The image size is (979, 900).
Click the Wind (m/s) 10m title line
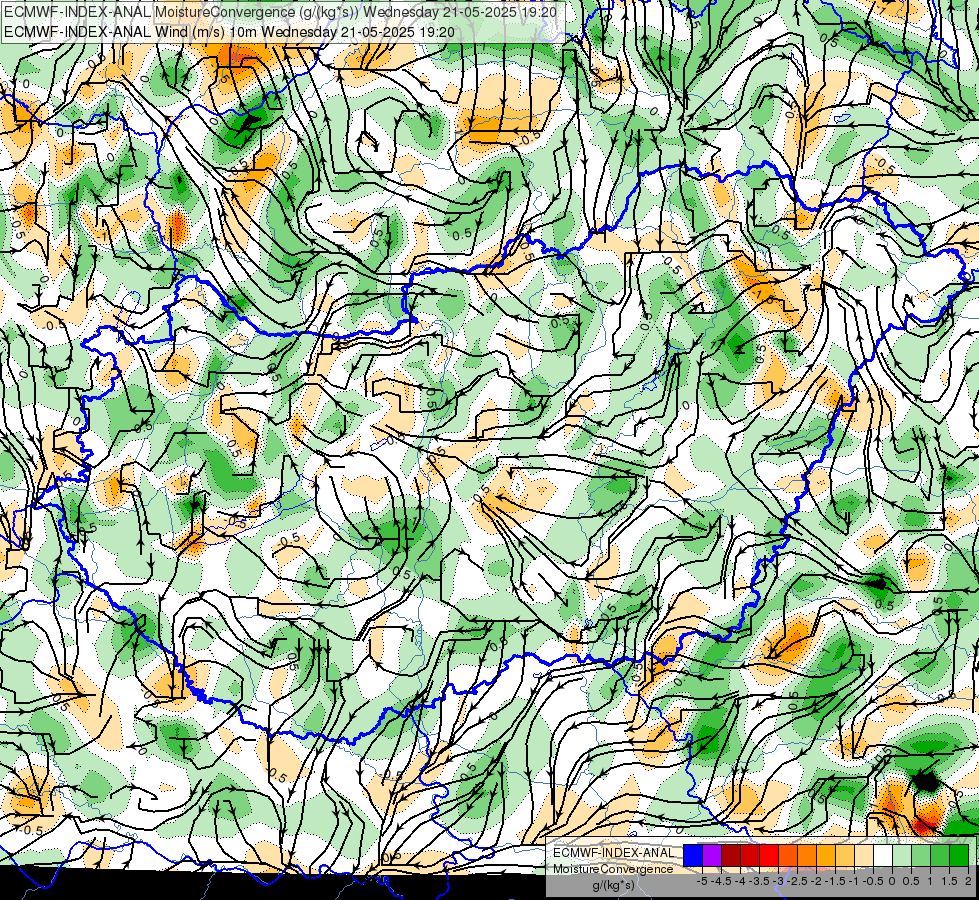[229, 32]
